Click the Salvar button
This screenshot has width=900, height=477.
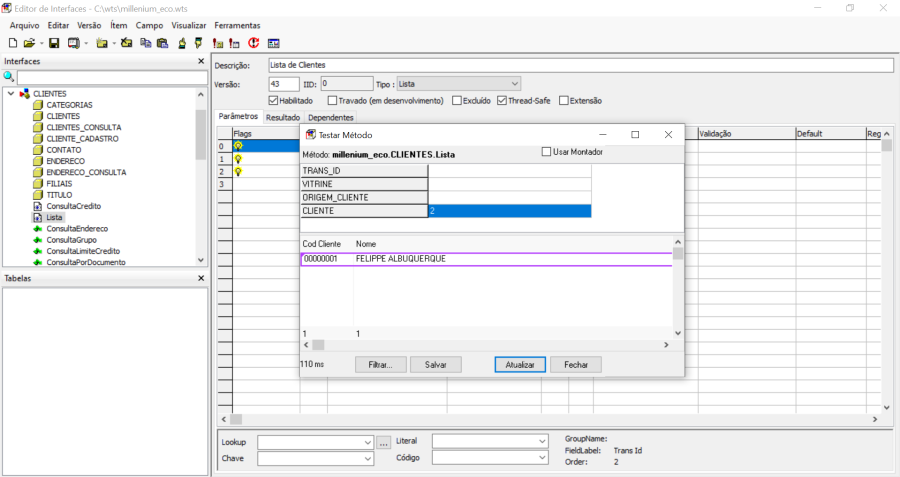[x=436, y=364]
